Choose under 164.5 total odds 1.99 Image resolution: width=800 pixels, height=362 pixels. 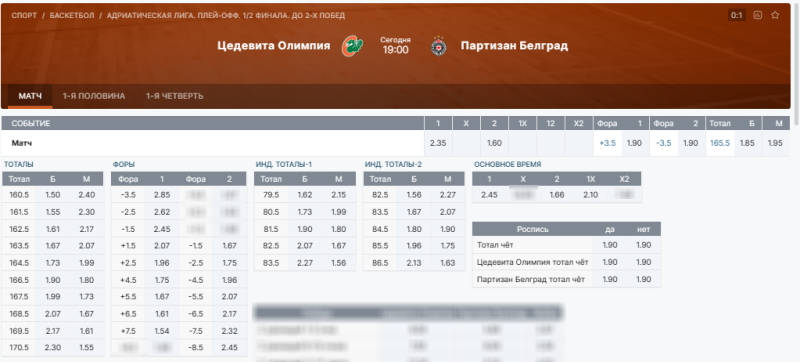click(87, 263)
